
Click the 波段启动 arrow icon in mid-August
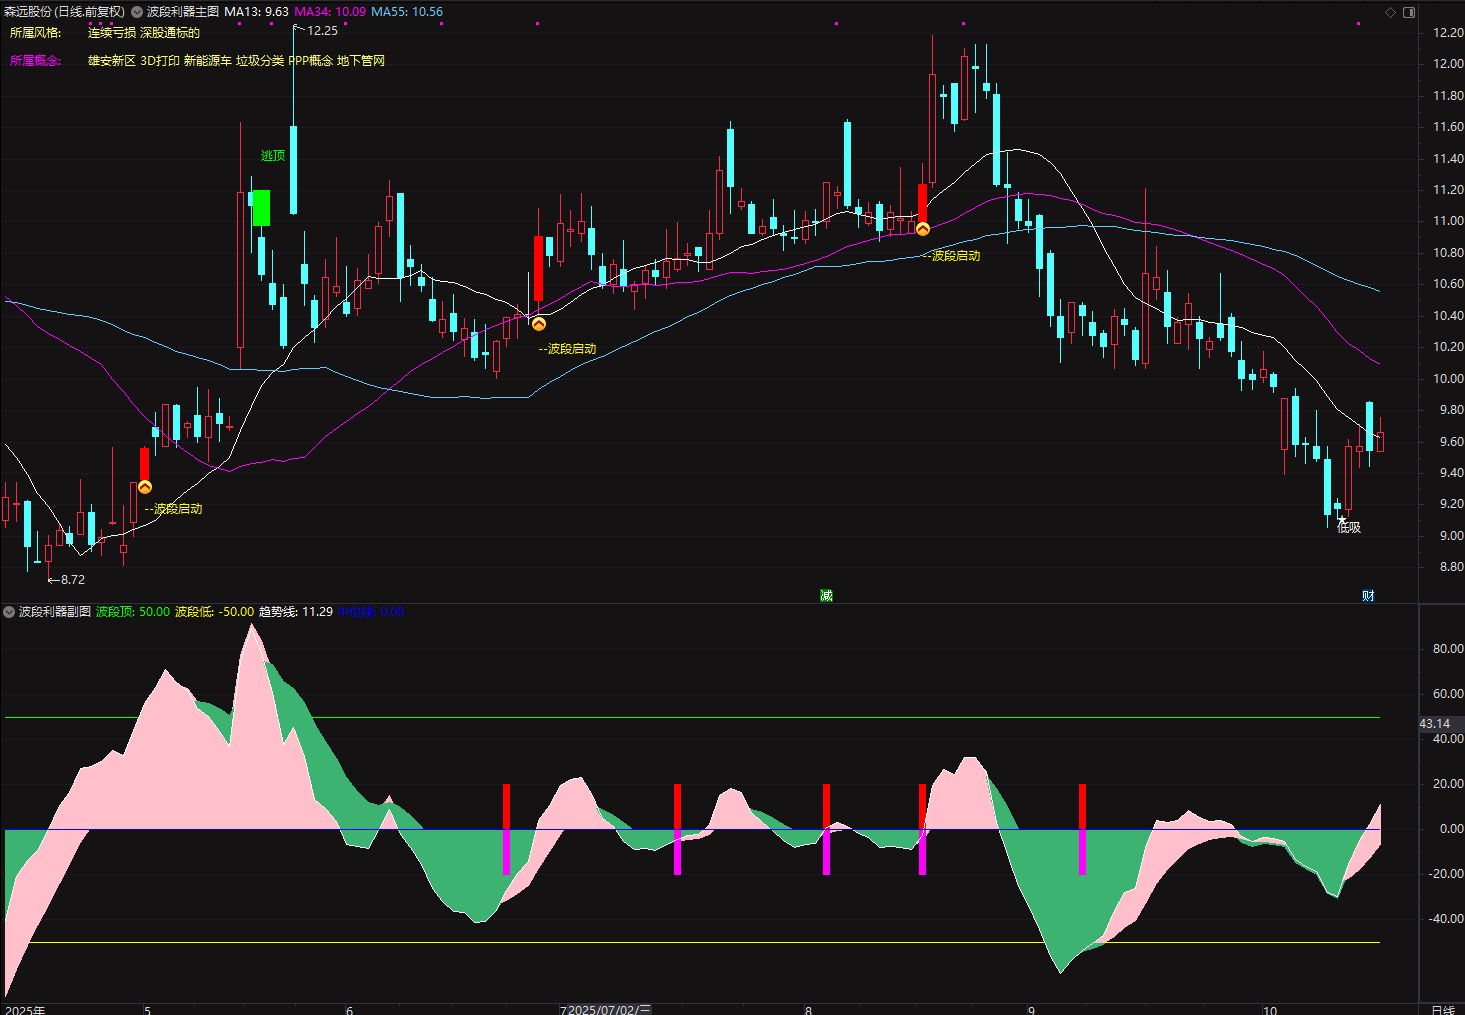click(923, 230)
